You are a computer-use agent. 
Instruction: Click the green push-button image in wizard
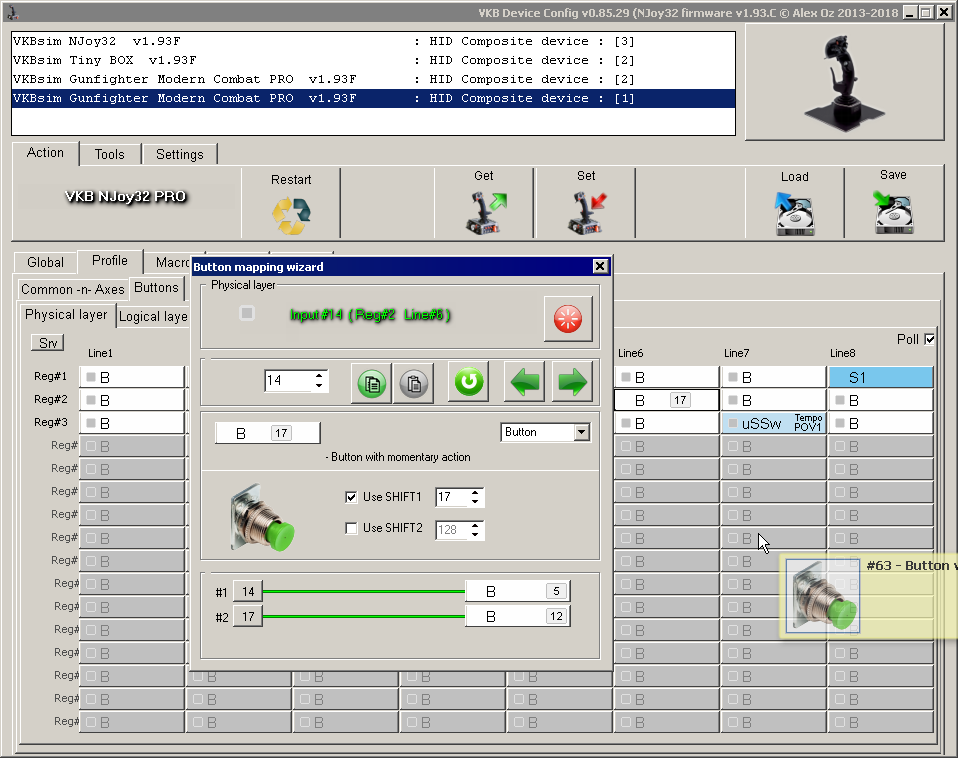point(262,518)
